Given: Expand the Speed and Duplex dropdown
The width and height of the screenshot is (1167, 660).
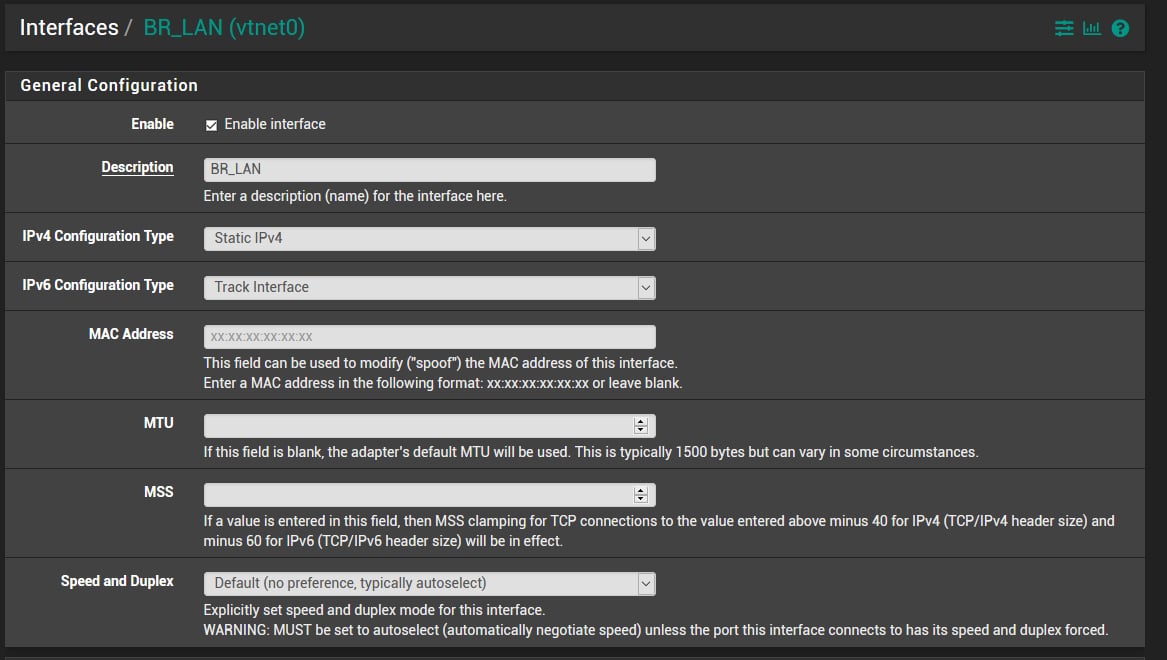Looking at the screenshot, I should (429, 584).
